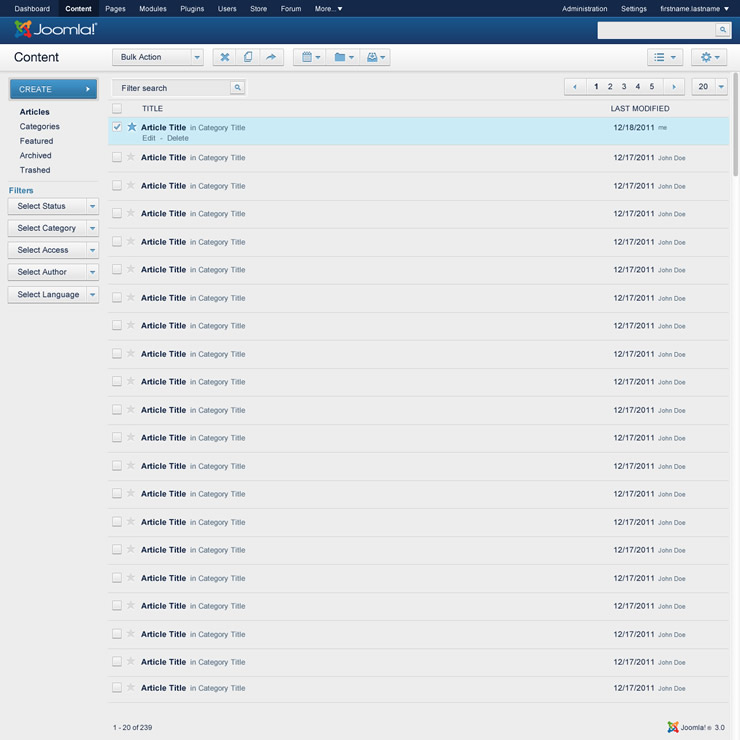Open the Select Author filter dropdown

pyautogui.click(x=53, y=272)
